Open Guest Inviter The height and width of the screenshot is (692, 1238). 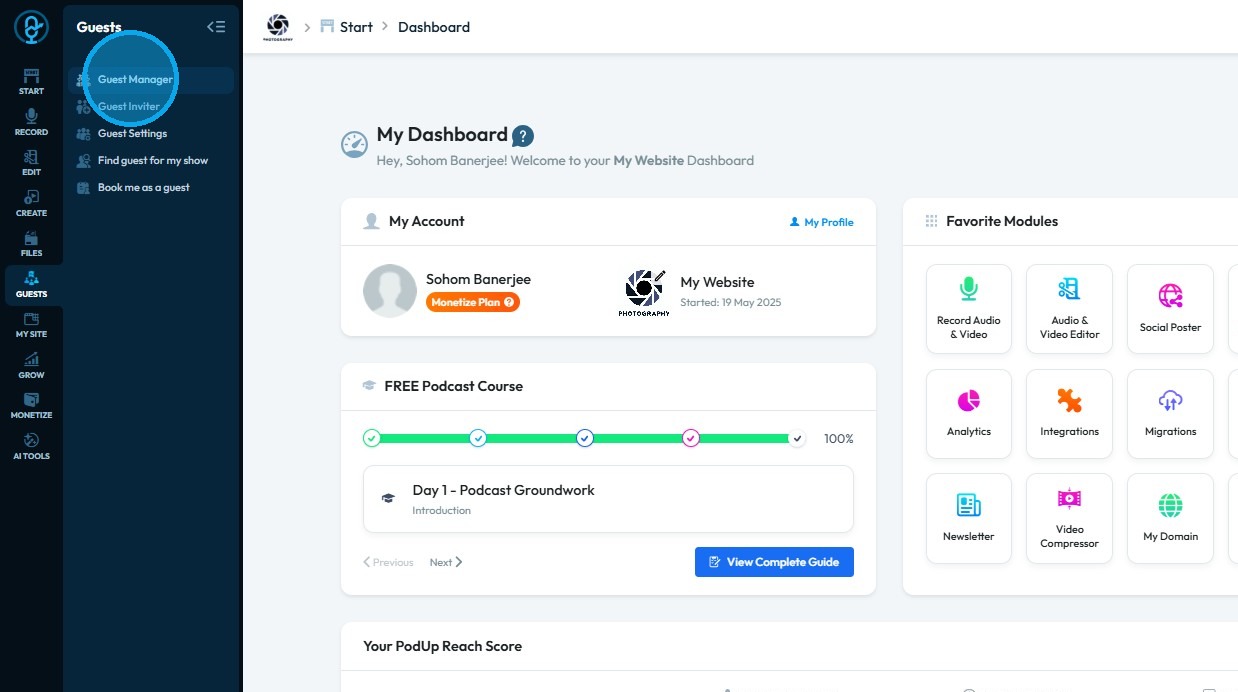(151, 107)
